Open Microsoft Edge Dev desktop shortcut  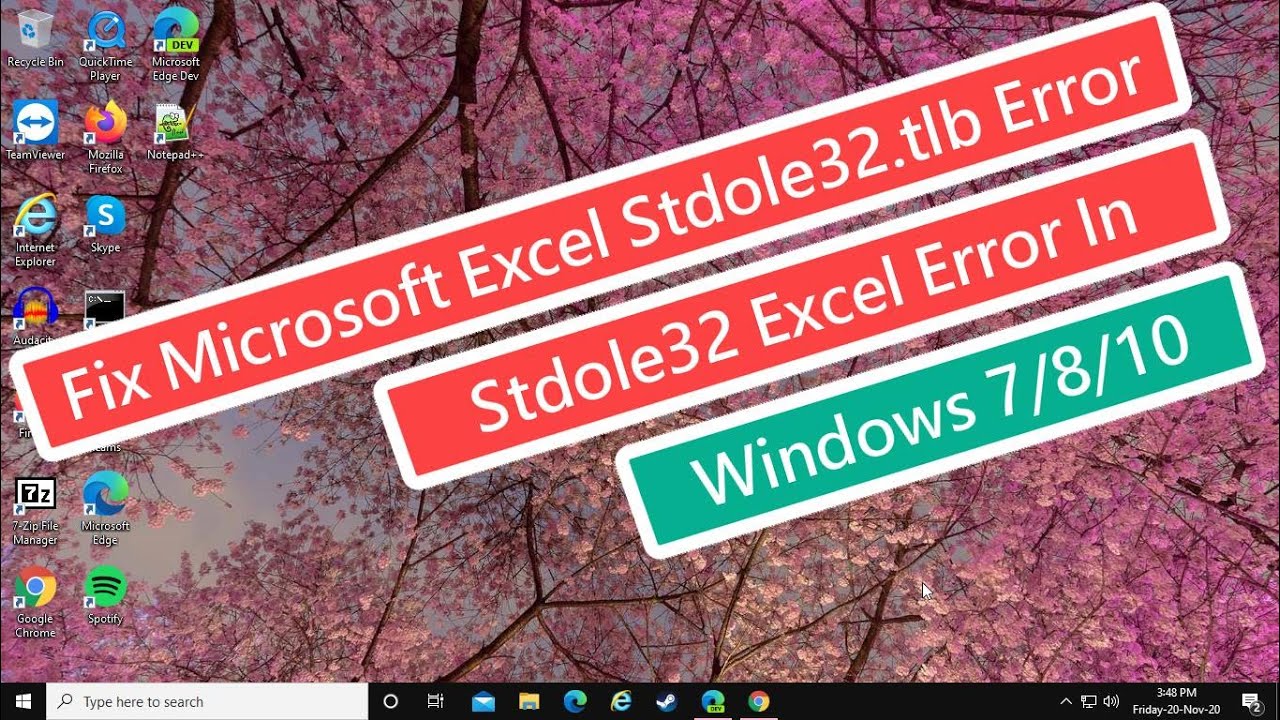pos(175,46)
